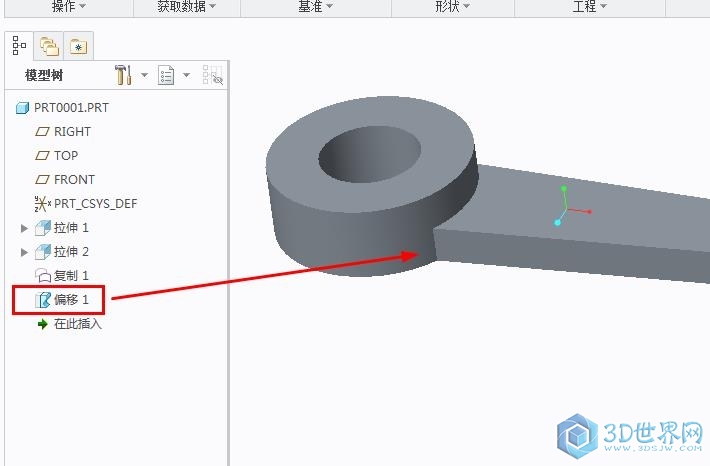Click the FRONT plane icon

coord(42,180)
